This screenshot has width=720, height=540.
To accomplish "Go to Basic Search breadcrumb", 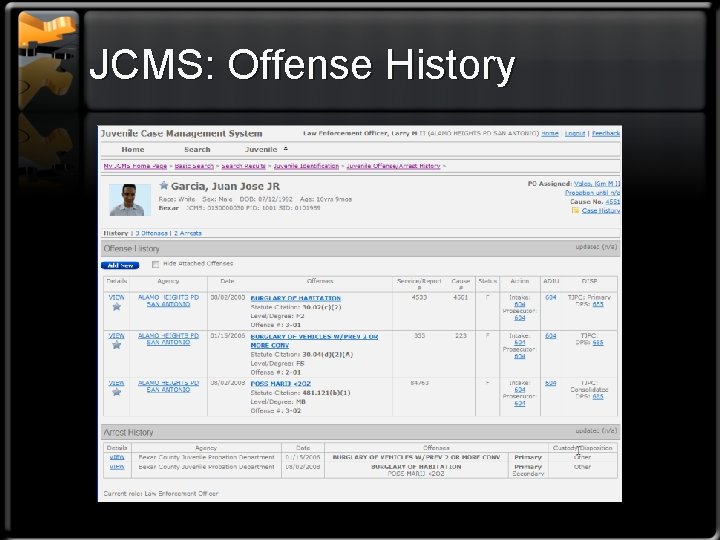I will [194, 166].
